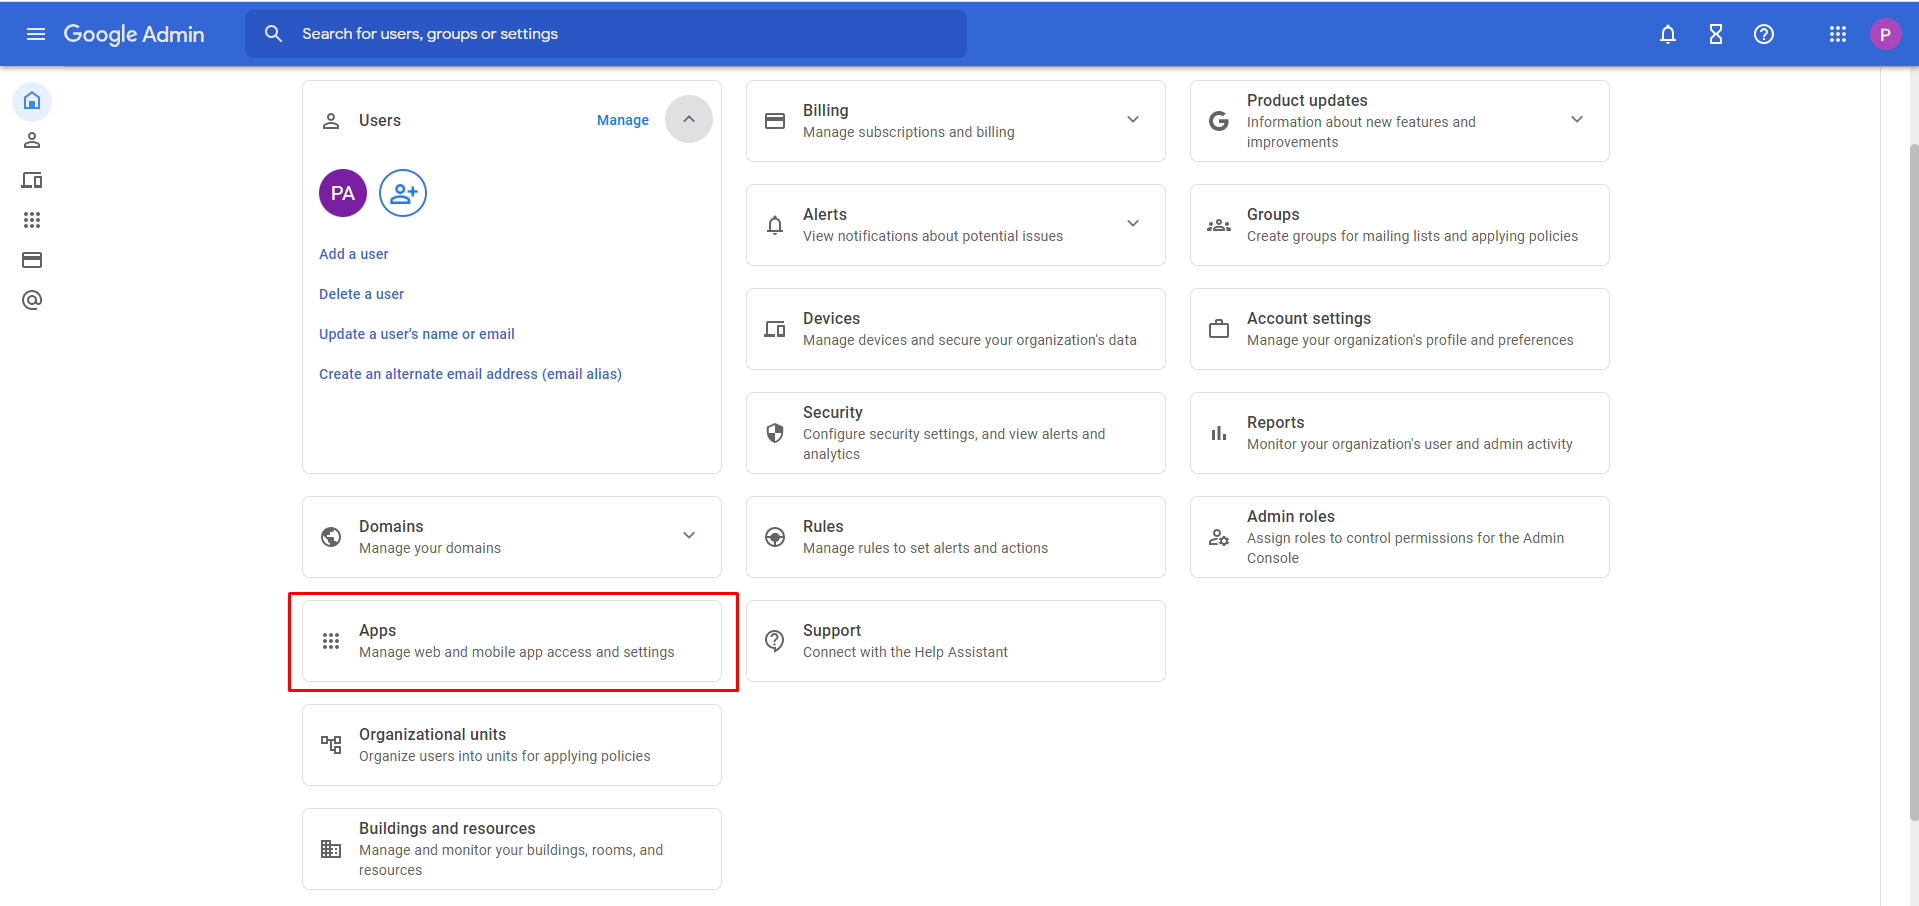Viewport: 1919px width, 906px height.
Task: Open the Reports card
Action: click(1400, 433)
